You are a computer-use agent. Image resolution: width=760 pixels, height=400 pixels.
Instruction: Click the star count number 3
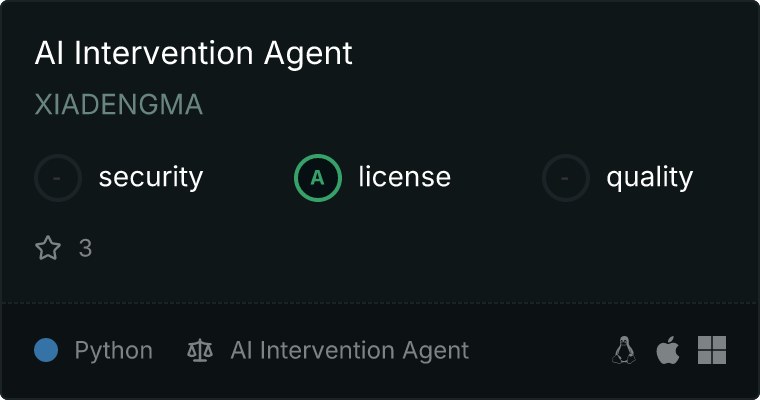click(85, 248)
